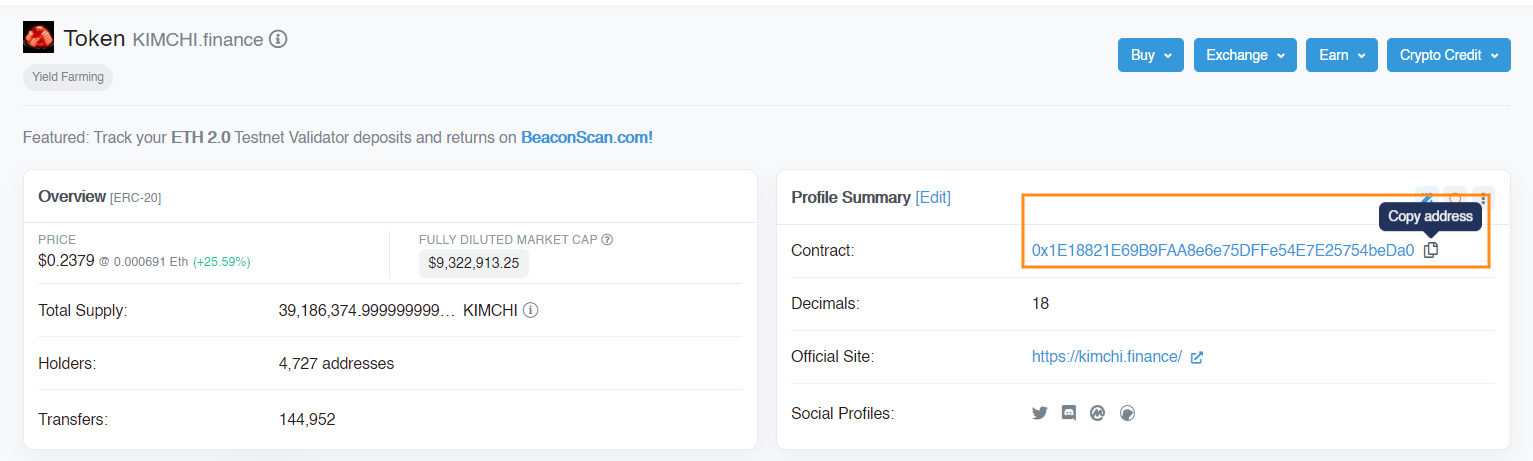Click the Edit link in Profile Summary

[933, 198]
